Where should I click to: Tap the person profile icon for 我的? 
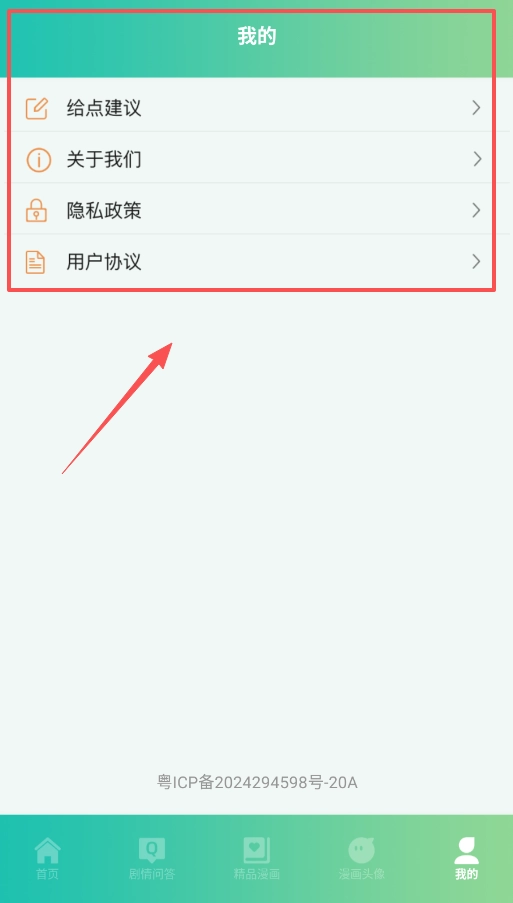tap(466, 850)
